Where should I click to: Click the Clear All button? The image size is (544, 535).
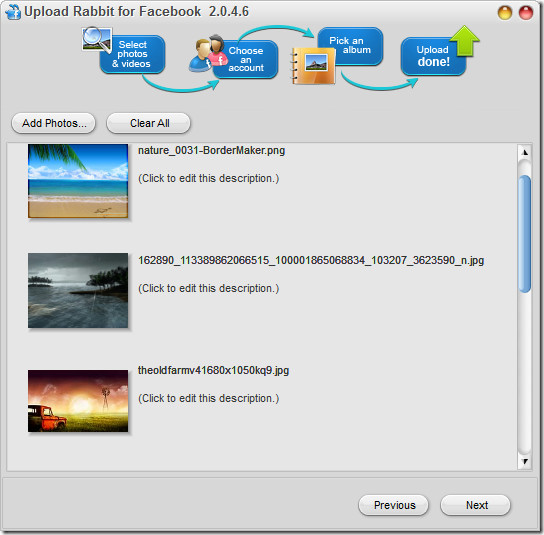pyautogui.click(x=148, y=123)
